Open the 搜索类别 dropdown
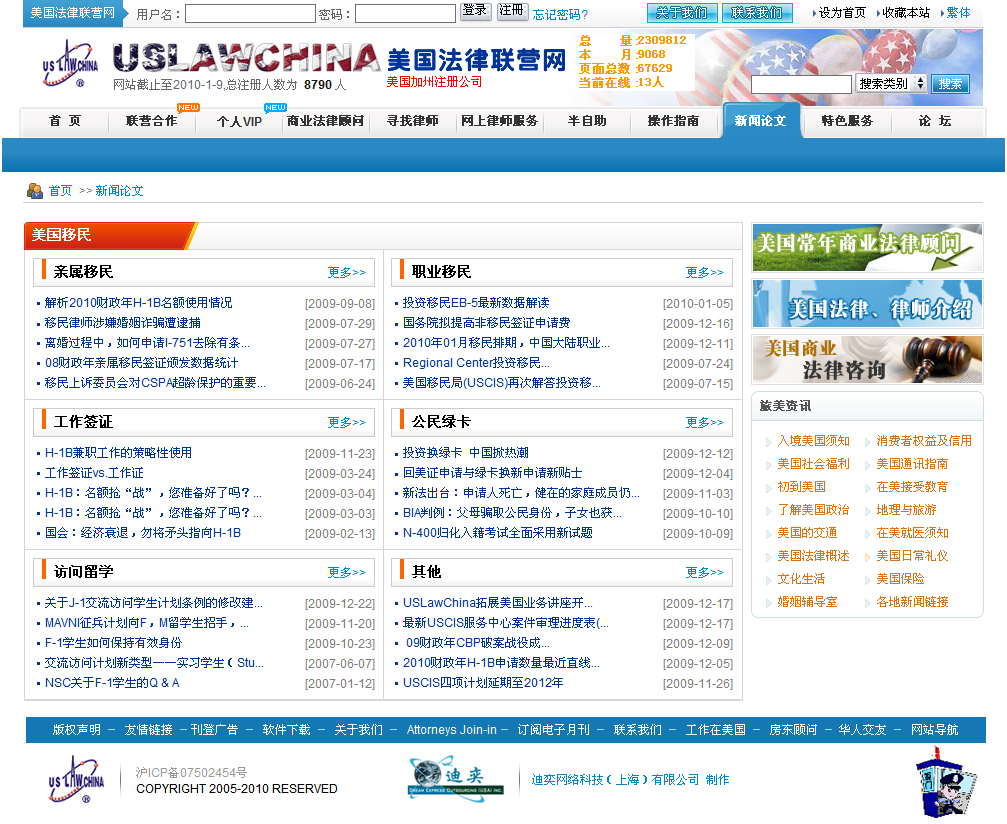This screenshot has width=1007, height=824. coord(891,83)
